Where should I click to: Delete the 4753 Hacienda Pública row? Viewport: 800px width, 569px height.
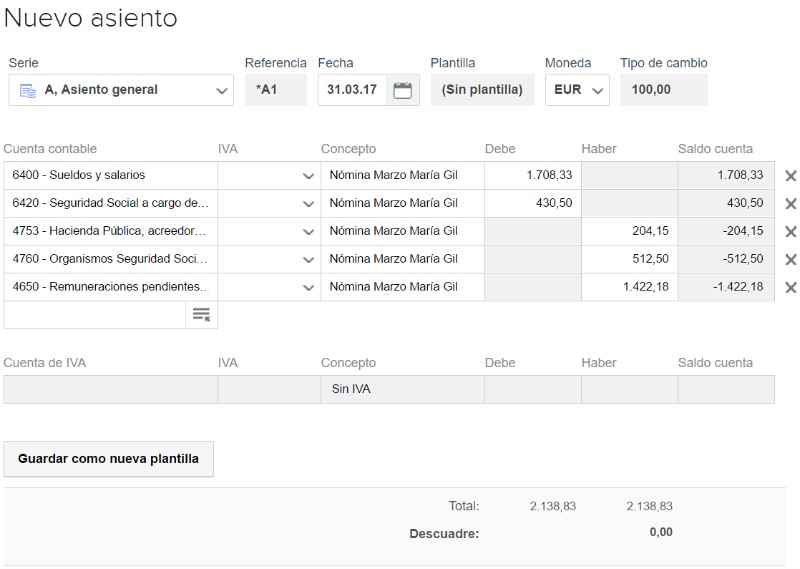click(790, 232)
